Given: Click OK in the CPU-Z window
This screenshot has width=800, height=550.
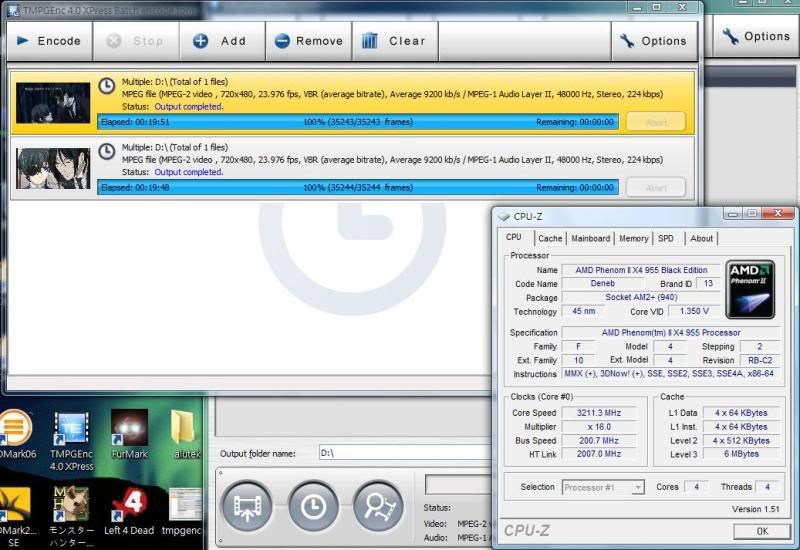Looking at the screenshot, I should point(762,531).
